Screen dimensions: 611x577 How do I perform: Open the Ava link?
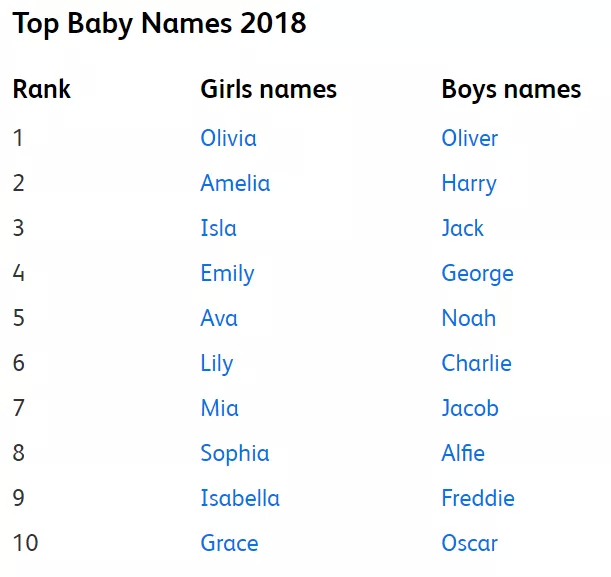click(x=219, y=319)
